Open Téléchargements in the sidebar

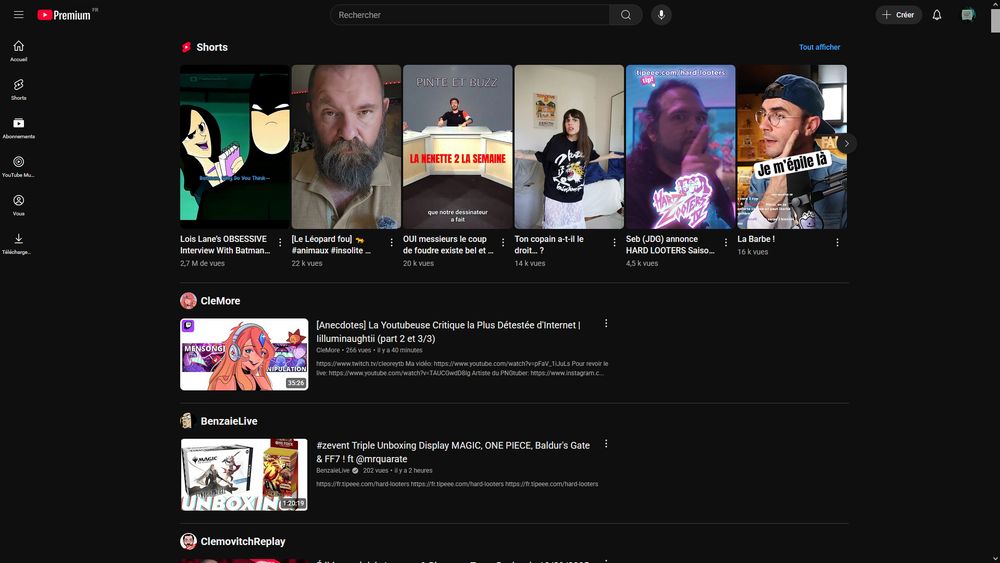tap(18, 244)
